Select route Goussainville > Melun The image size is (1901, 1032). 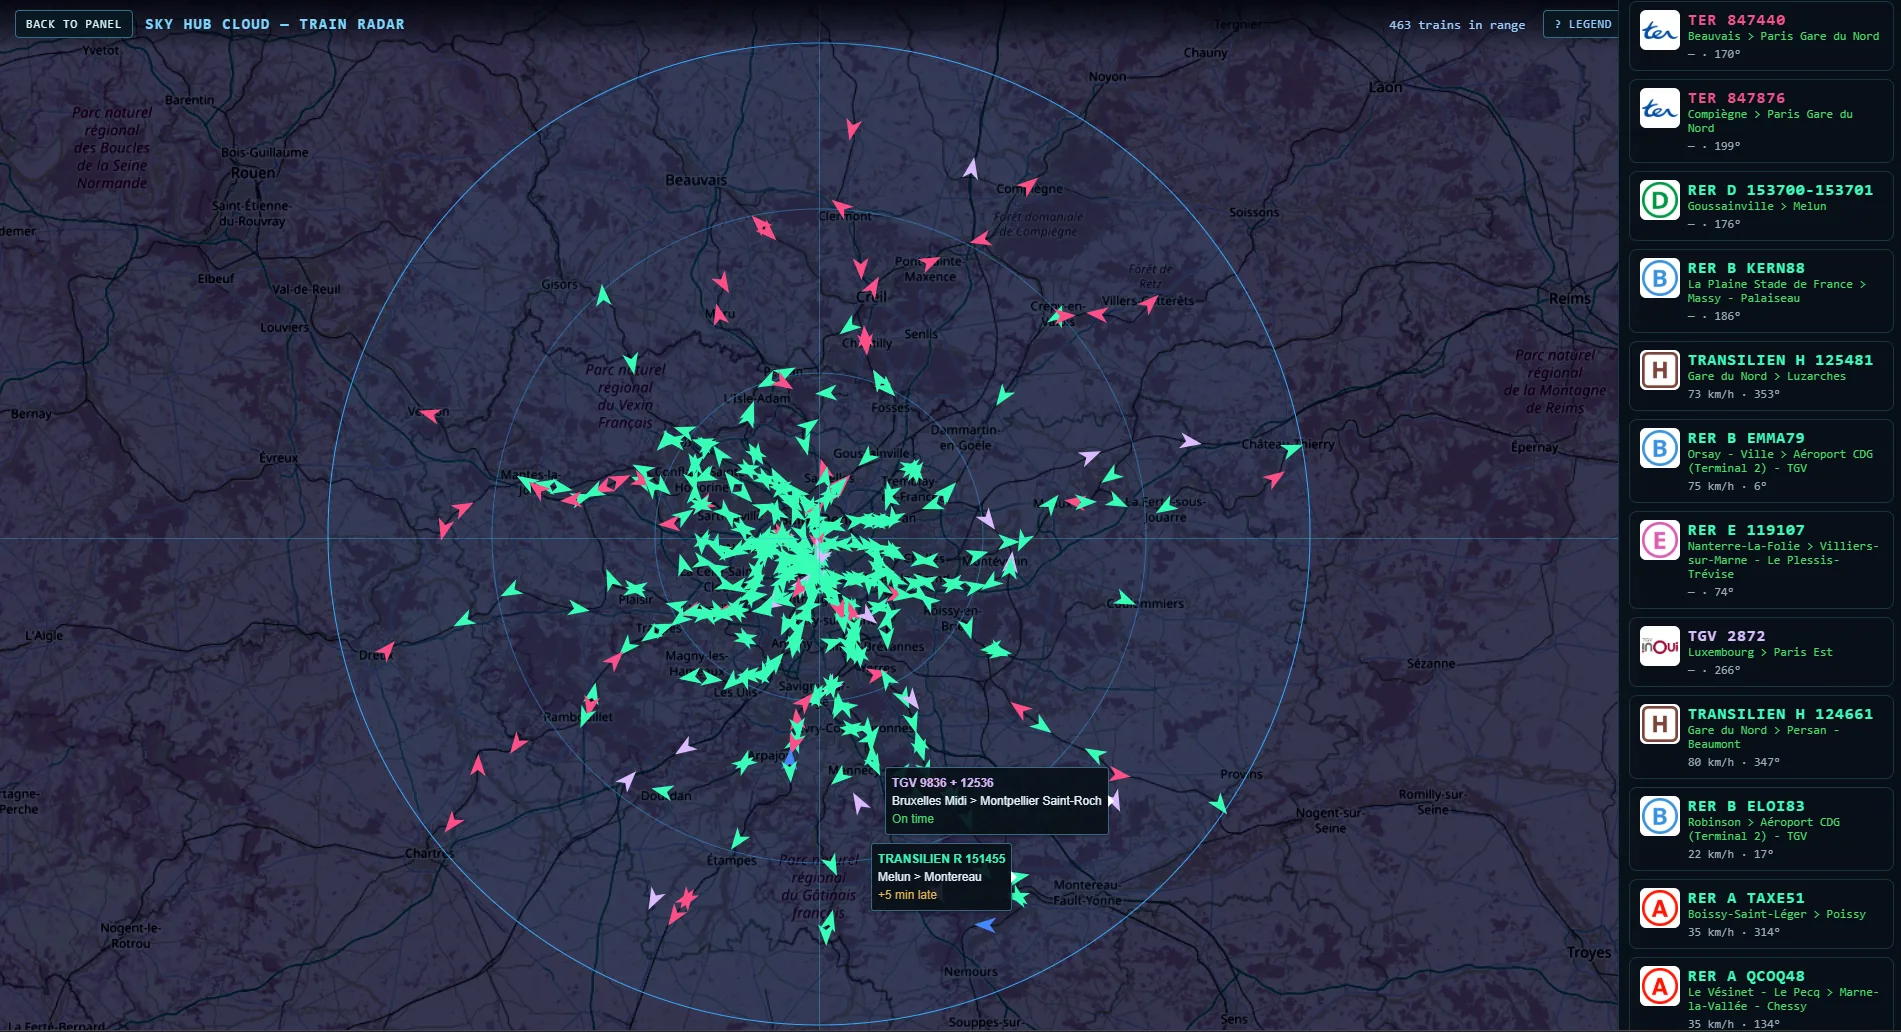click(x=1757, y=206)
